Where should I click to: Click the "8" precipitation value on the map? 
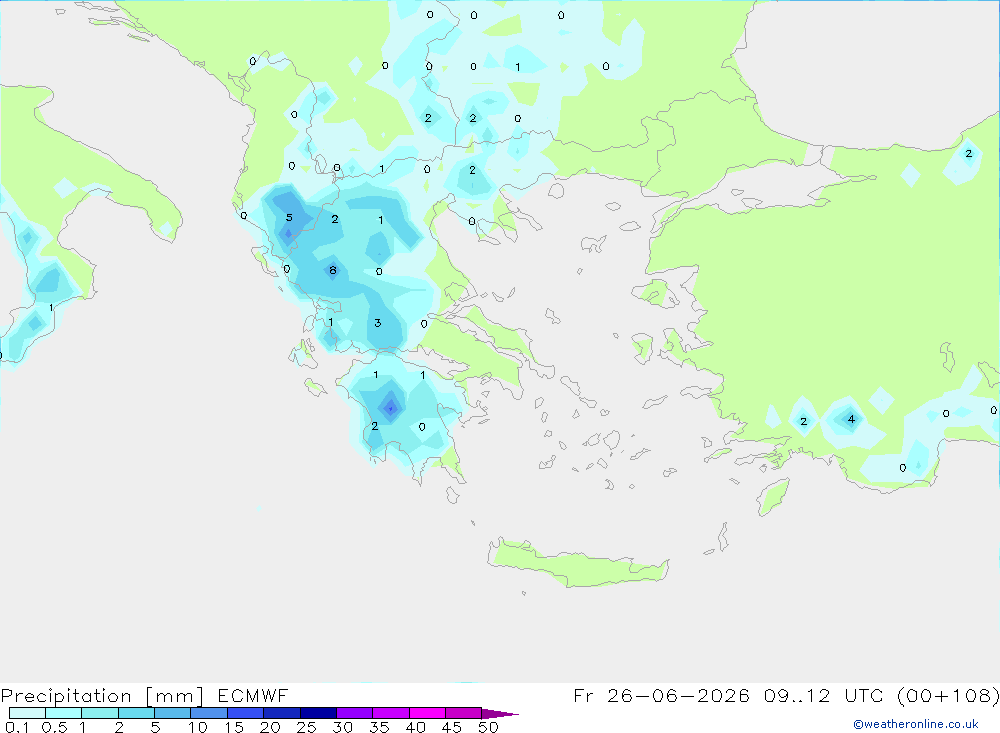click(332, 270)
